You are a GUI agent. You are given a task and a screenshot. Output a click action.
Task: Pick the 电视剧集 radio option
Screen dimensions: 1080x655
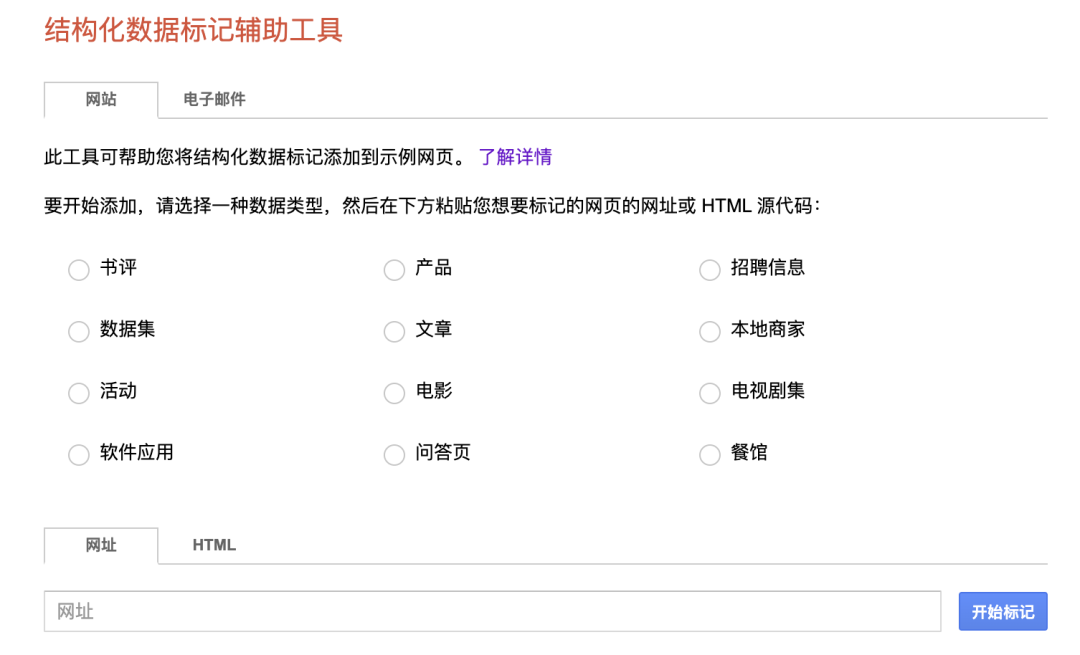point(710,393)
